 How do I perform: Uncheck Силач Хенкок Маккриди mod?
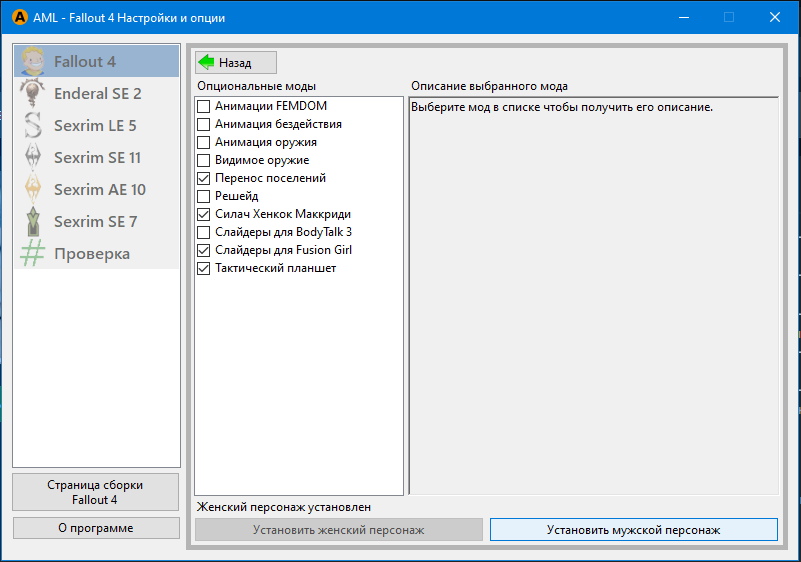pos(204,214)
